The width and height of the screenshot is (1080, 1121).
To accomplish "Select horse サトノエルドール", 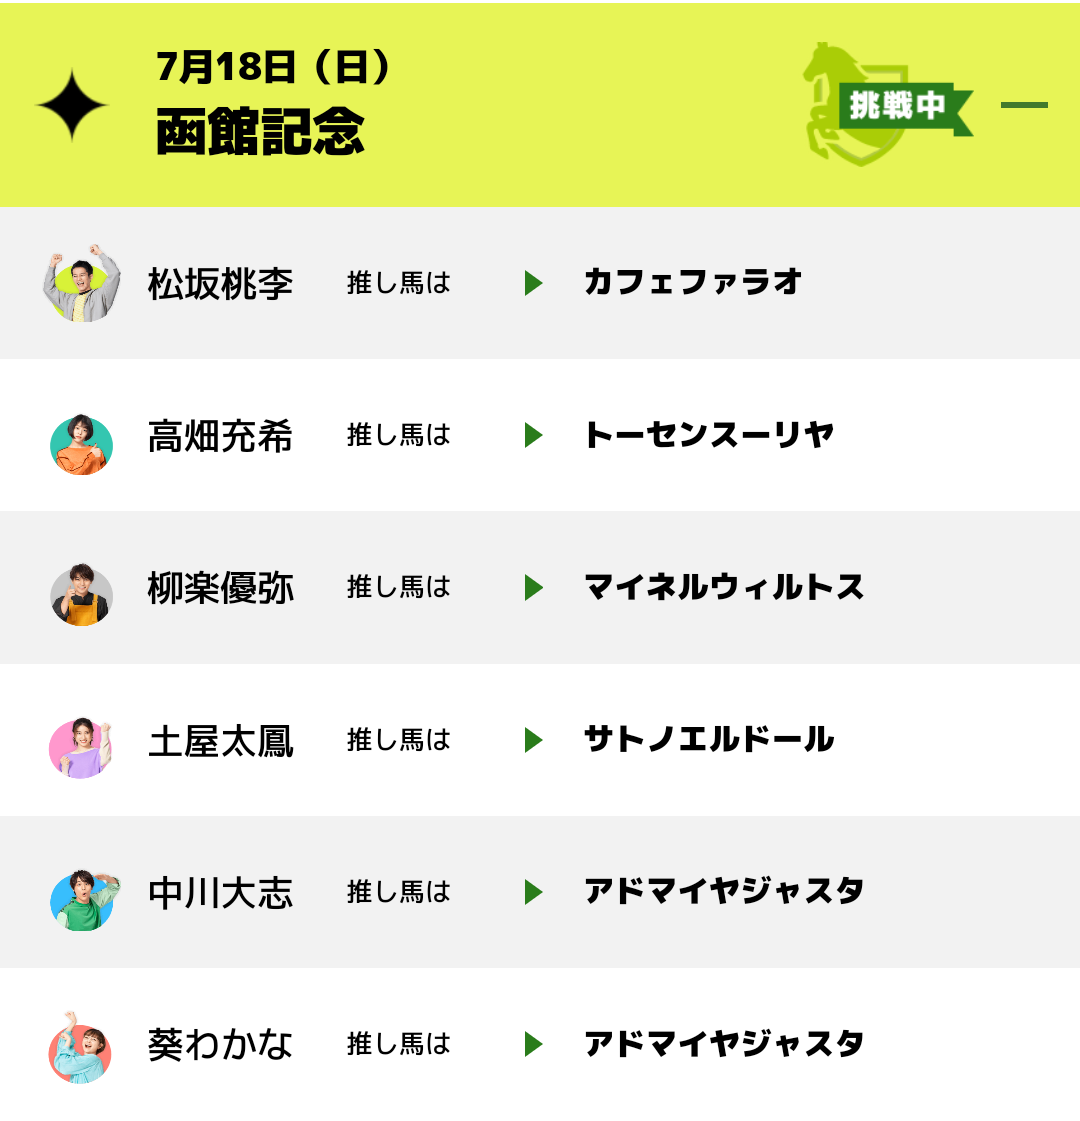I will tap(709, 740).
